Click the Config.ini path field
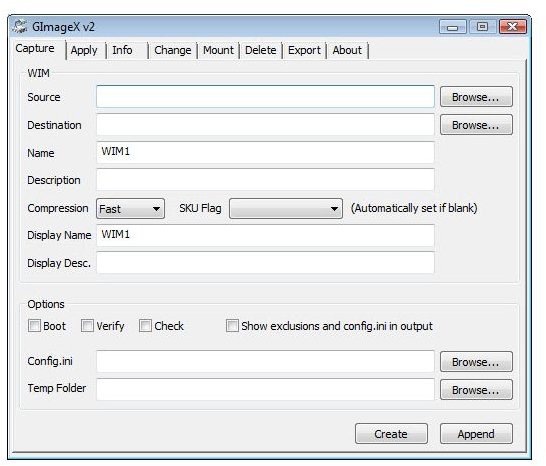 click(265, 362)
